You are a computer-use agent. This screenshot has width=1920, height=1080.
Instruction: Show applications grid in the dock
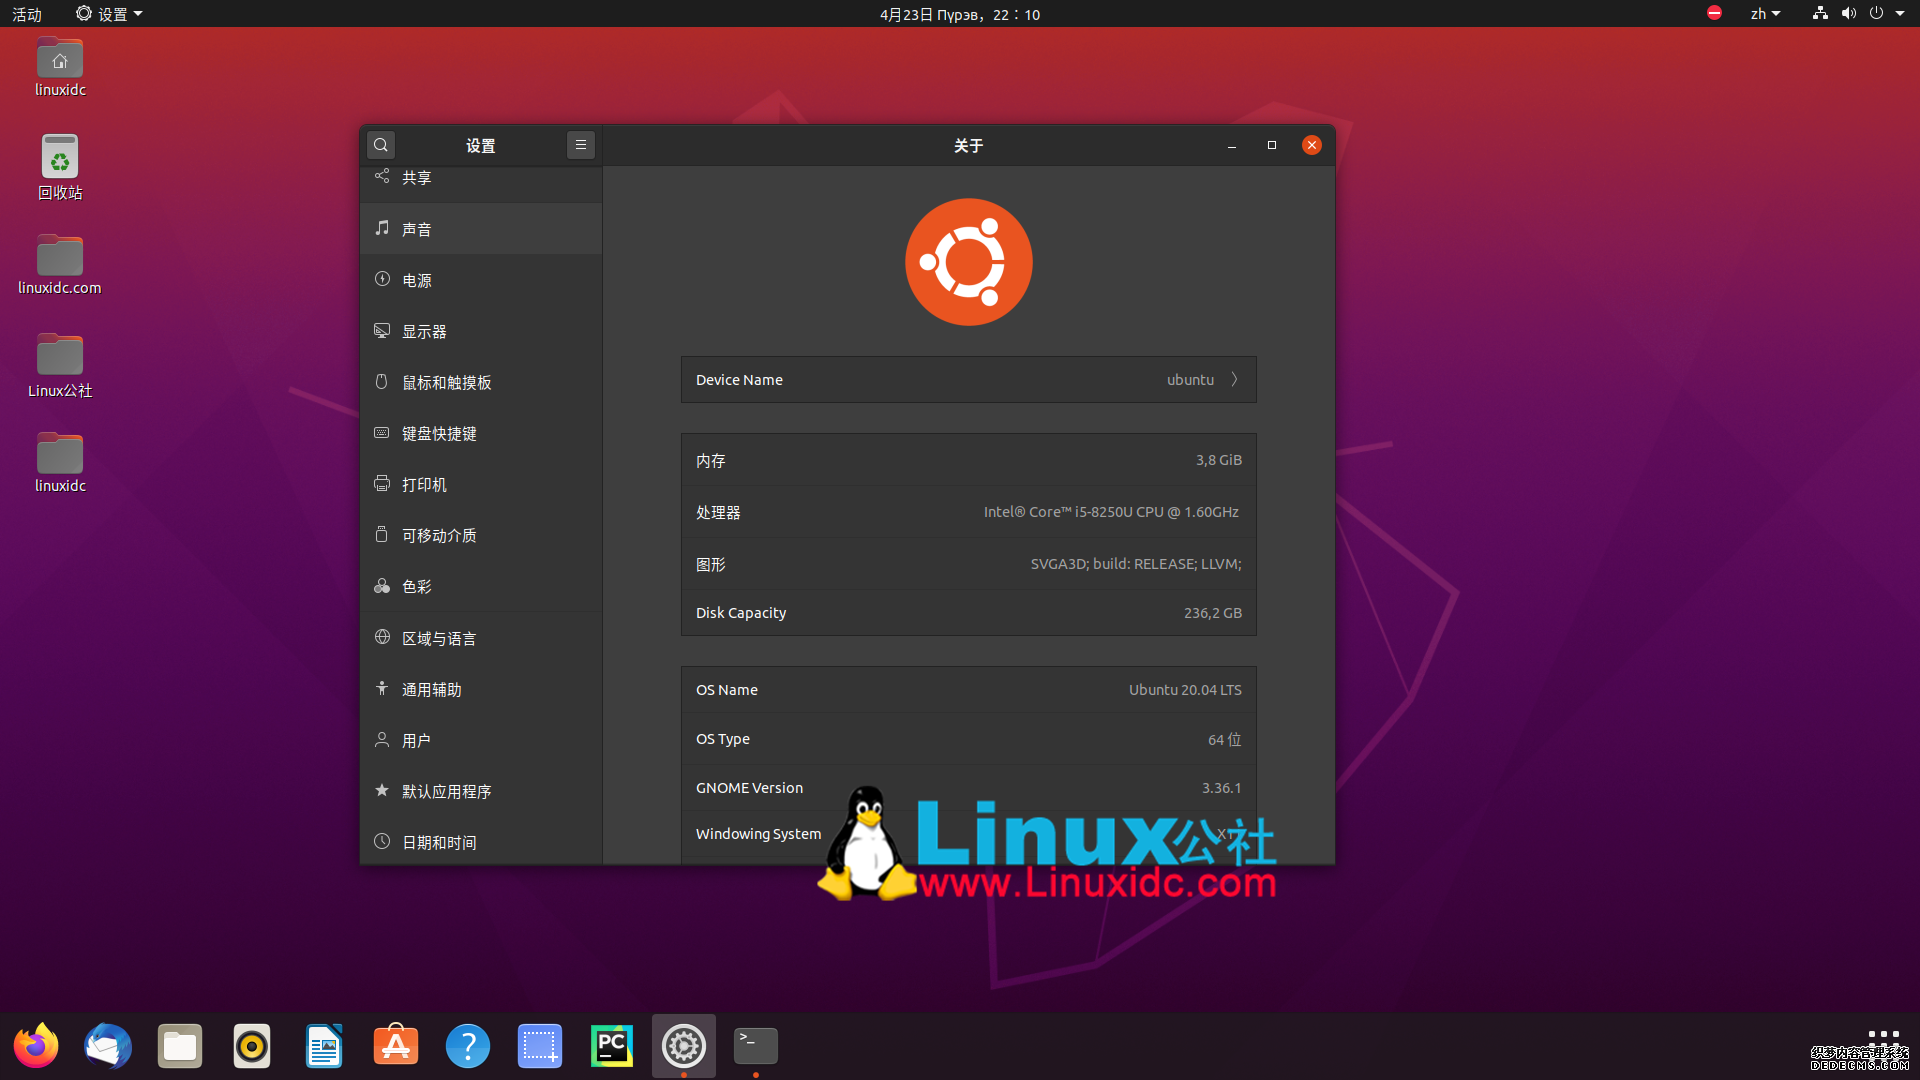1883,1044
